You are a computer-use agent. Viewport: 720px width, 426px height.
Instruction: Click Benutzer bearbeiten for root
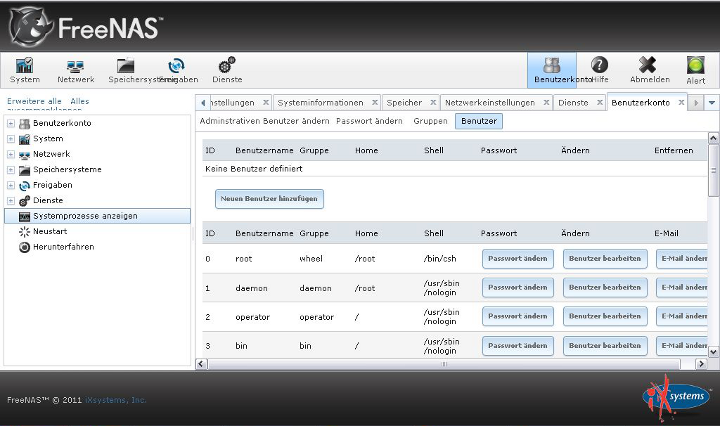(605, 258)
